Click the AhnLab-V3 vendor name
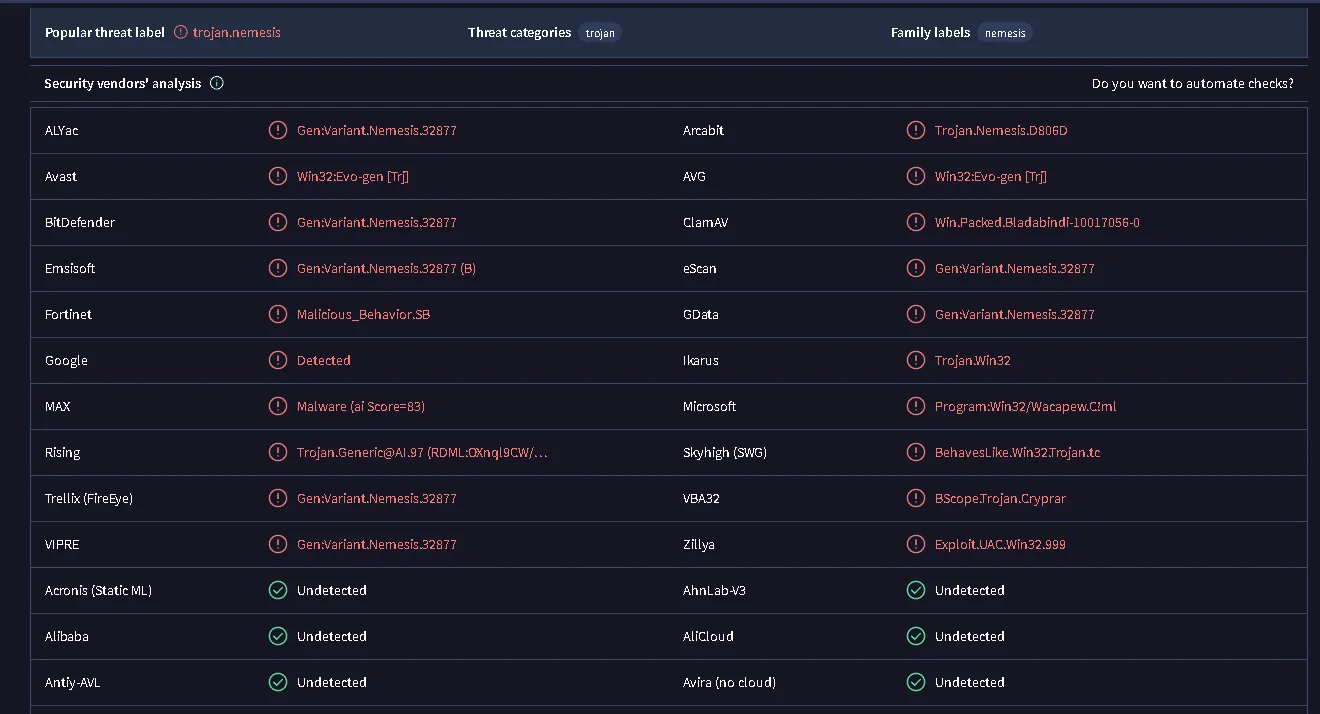1320x714 pixels. pos(714,590)
